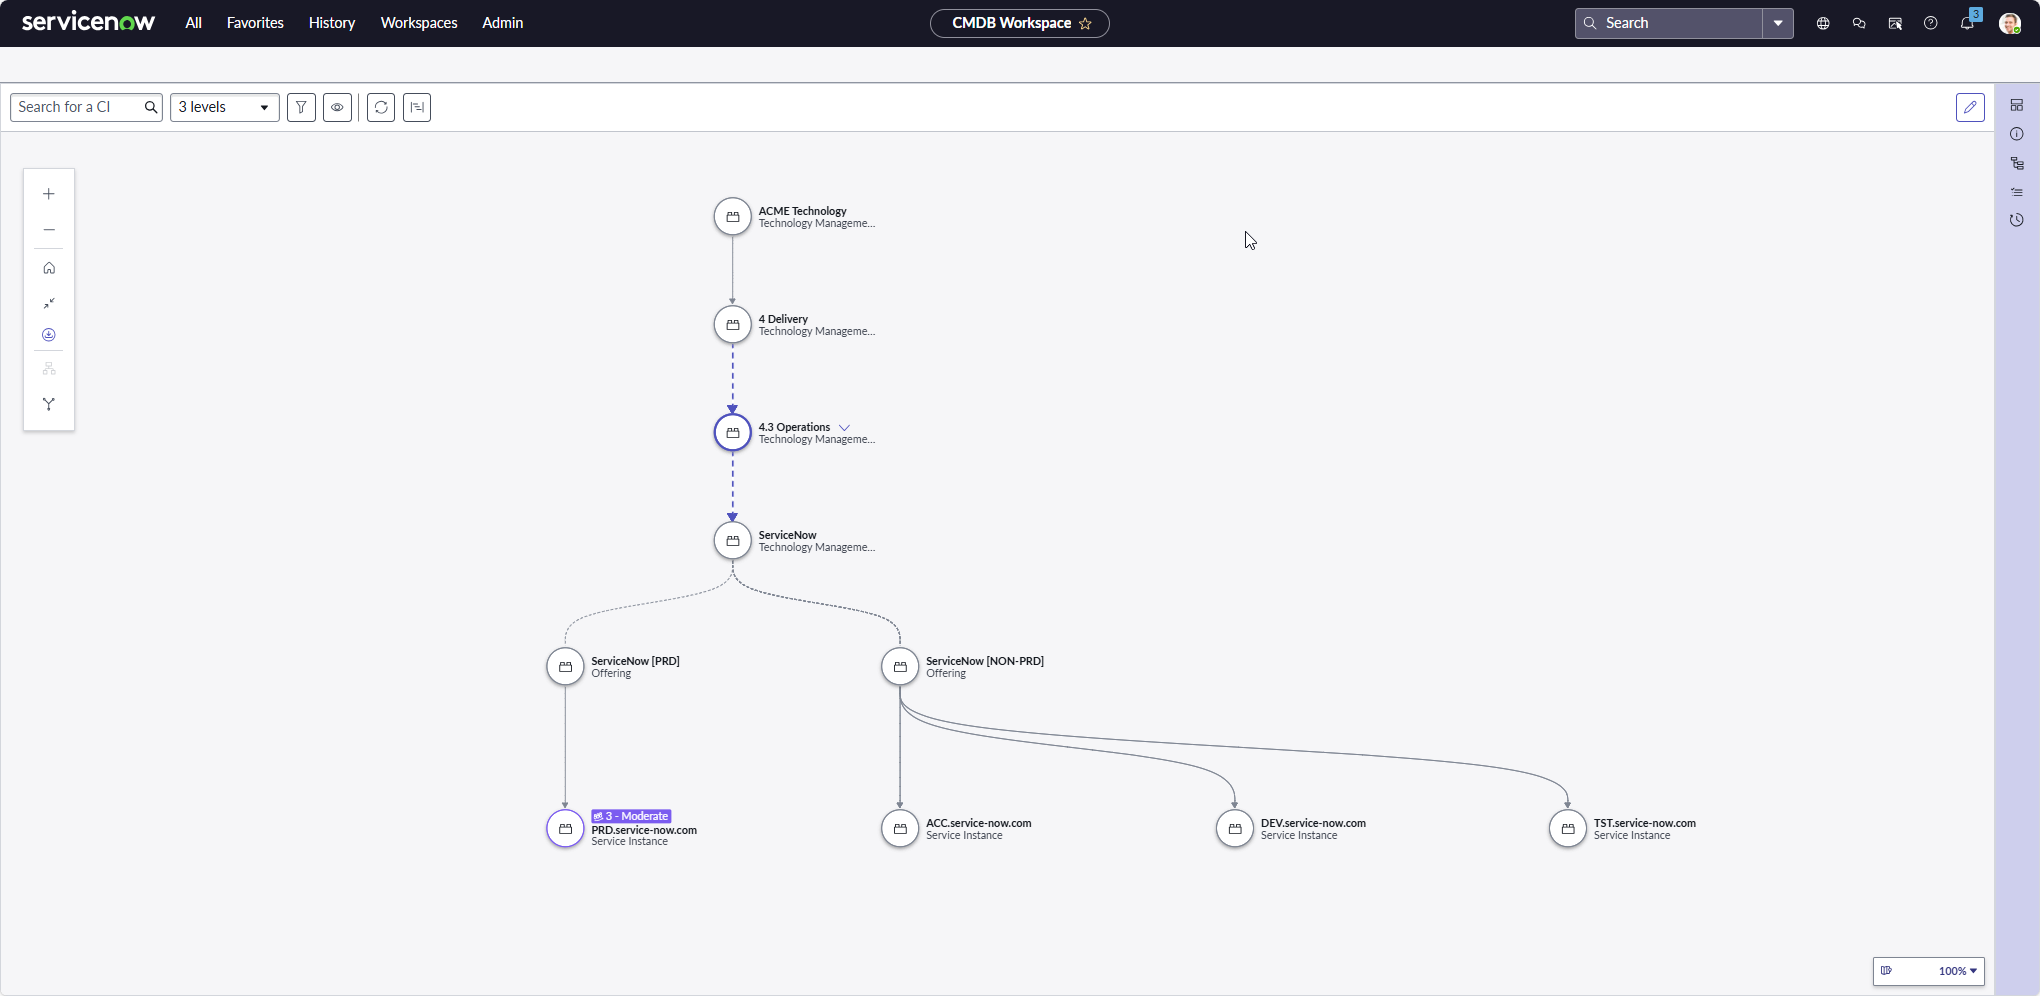
Task: Select the ACC.service-now.com node
Action: click(x=900, y=828)
